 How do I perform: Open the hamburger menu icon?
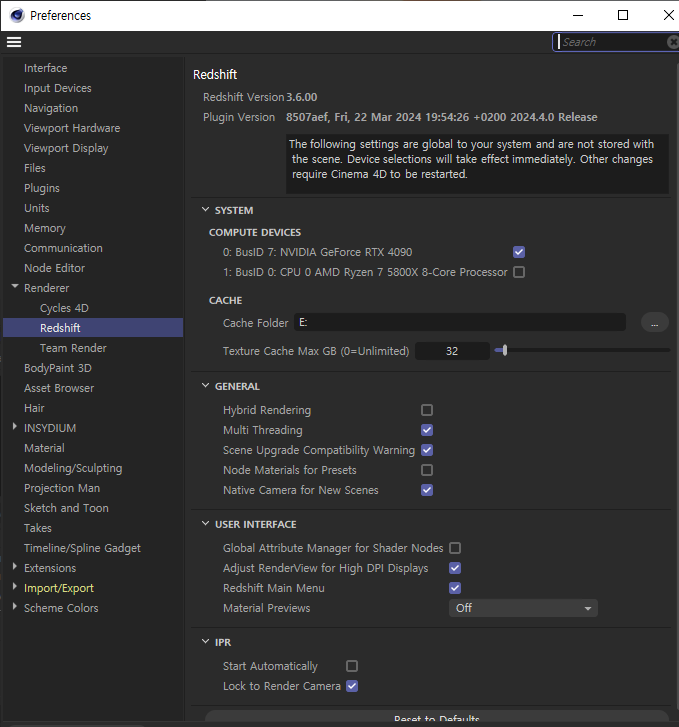14,42
